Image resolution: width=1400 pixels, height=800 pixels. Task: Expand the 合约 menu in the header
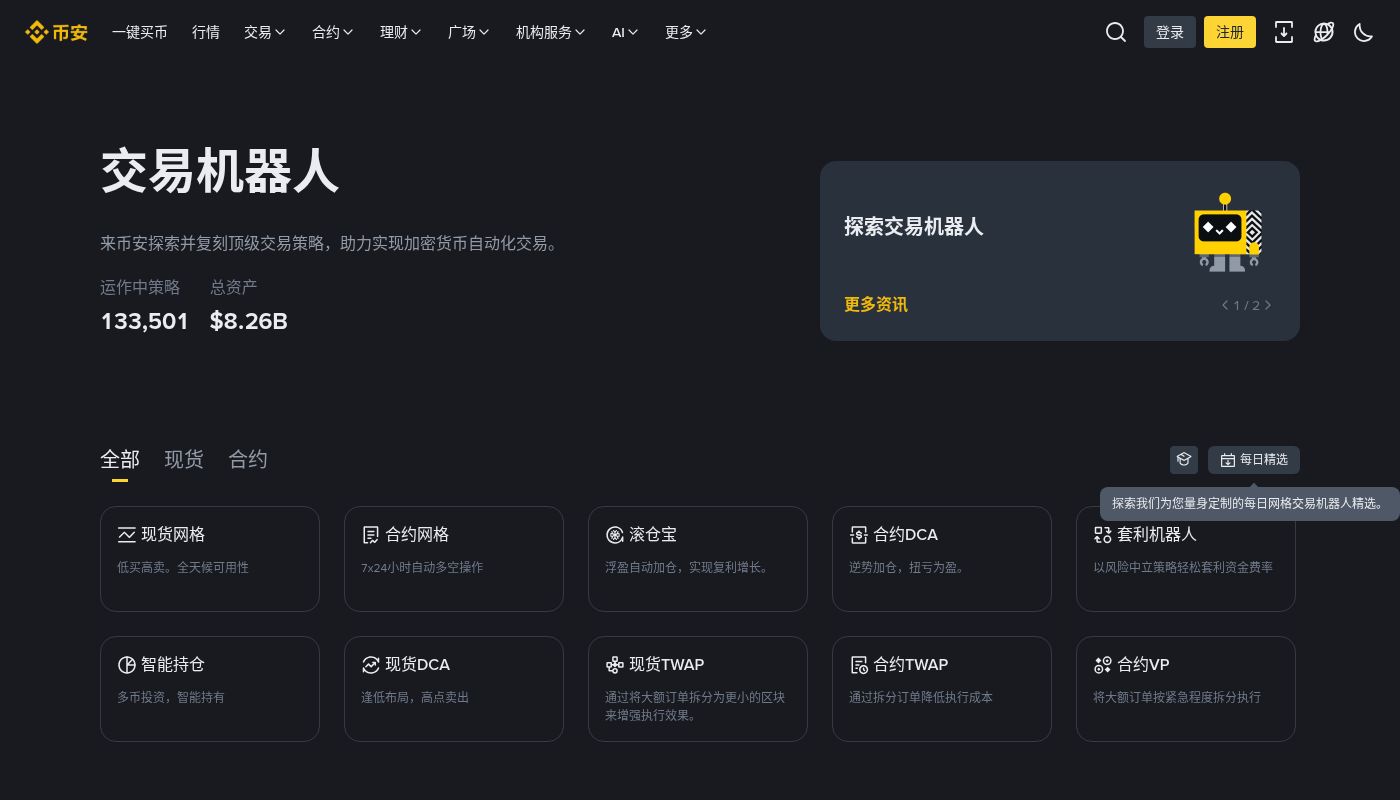[333, 32]
